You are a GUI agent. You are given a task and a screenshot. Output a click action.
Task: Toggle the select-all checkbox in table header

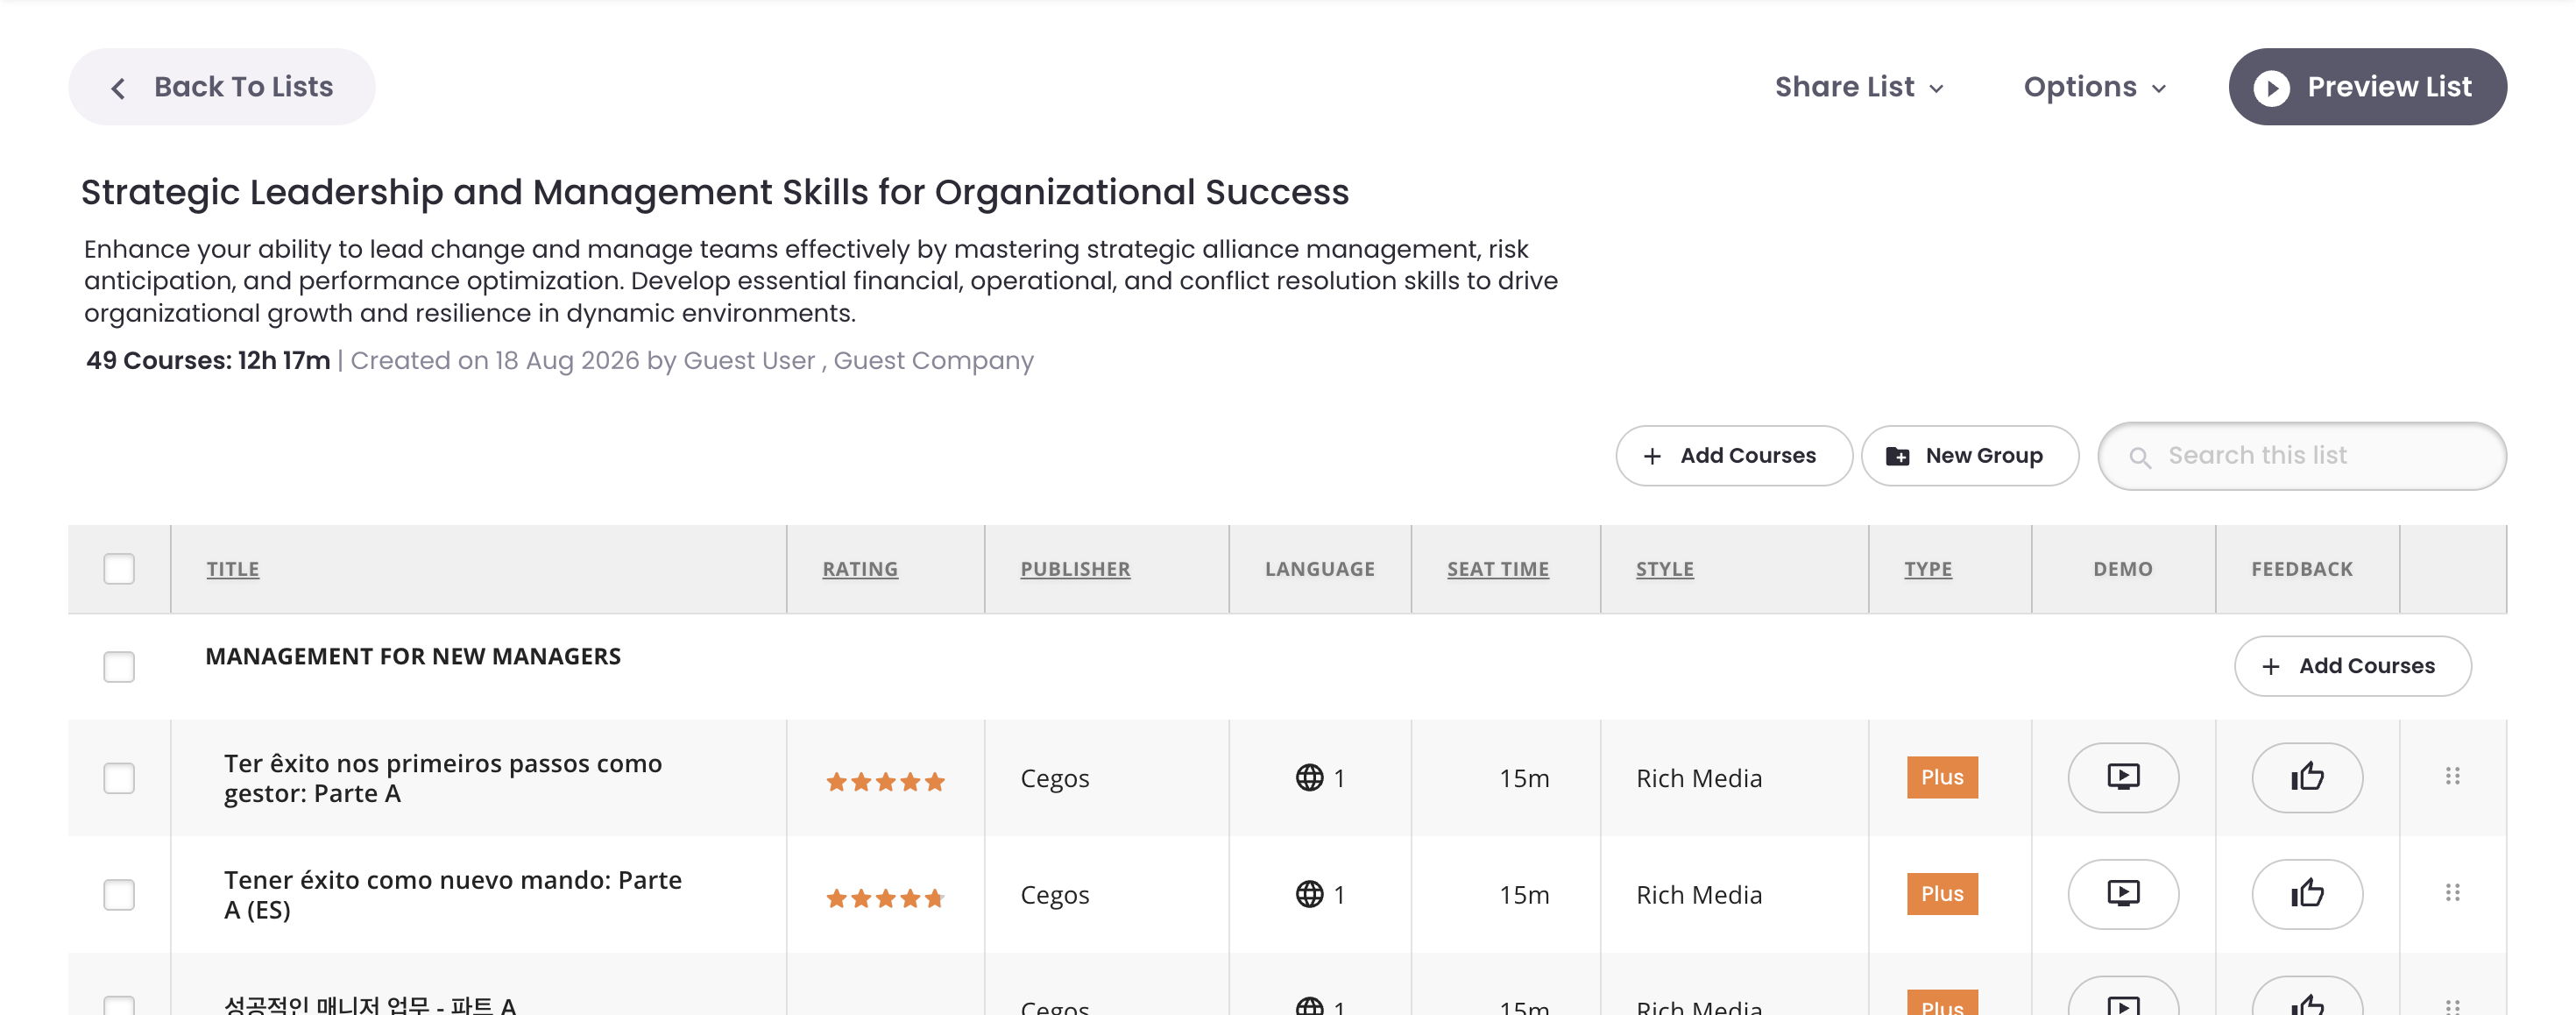point(119,569)
